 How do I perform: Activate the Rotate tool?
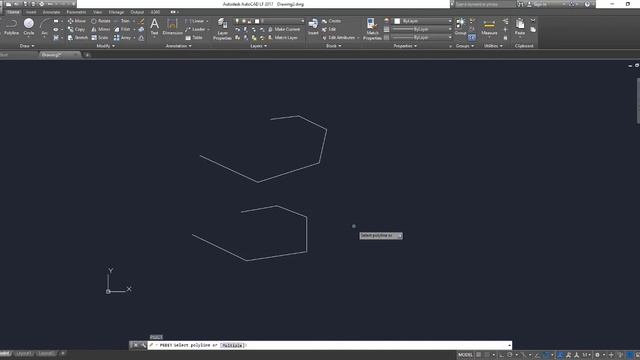100,21
